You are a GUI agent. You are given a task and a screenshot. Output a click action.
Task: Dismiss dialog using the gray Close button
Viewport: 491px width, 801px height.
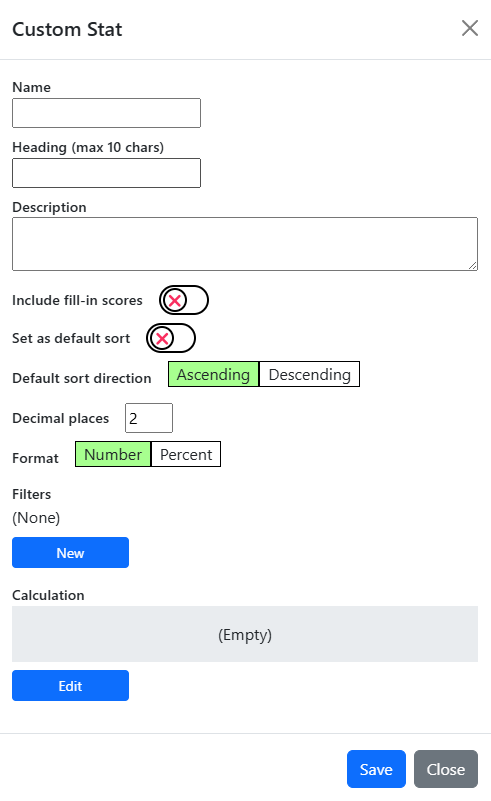(x=446, y=769)
